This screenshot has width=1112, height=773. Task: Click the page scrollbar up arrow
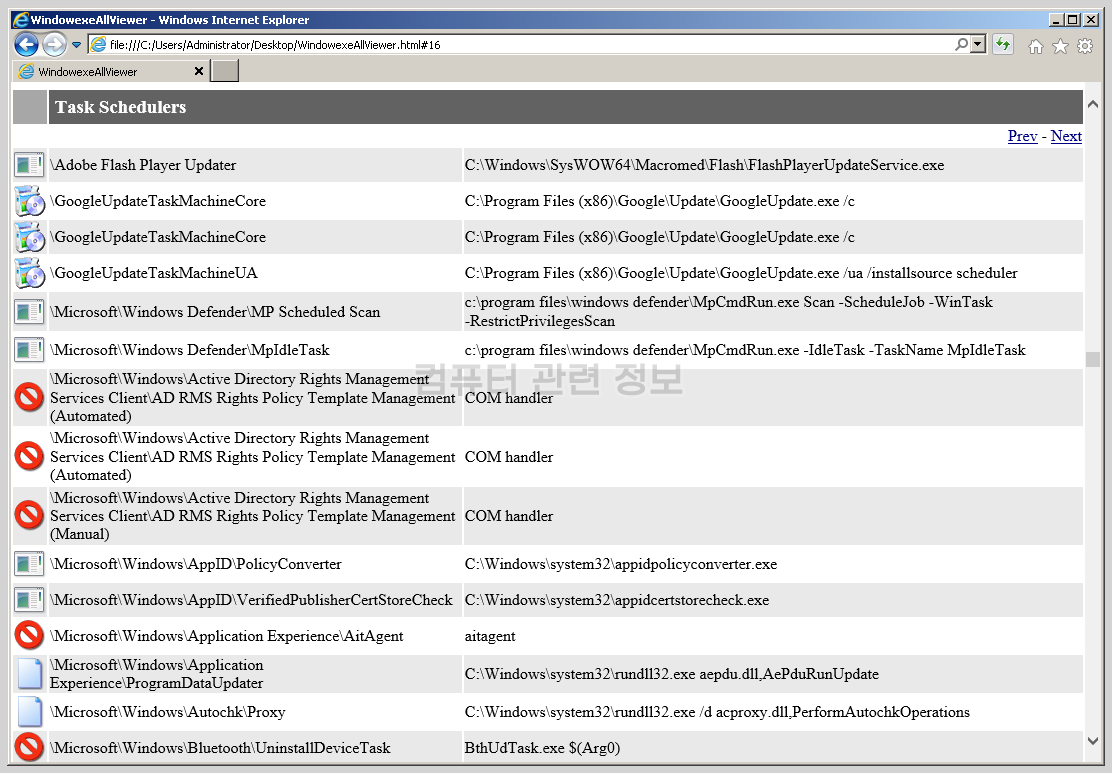(1093, 104)
